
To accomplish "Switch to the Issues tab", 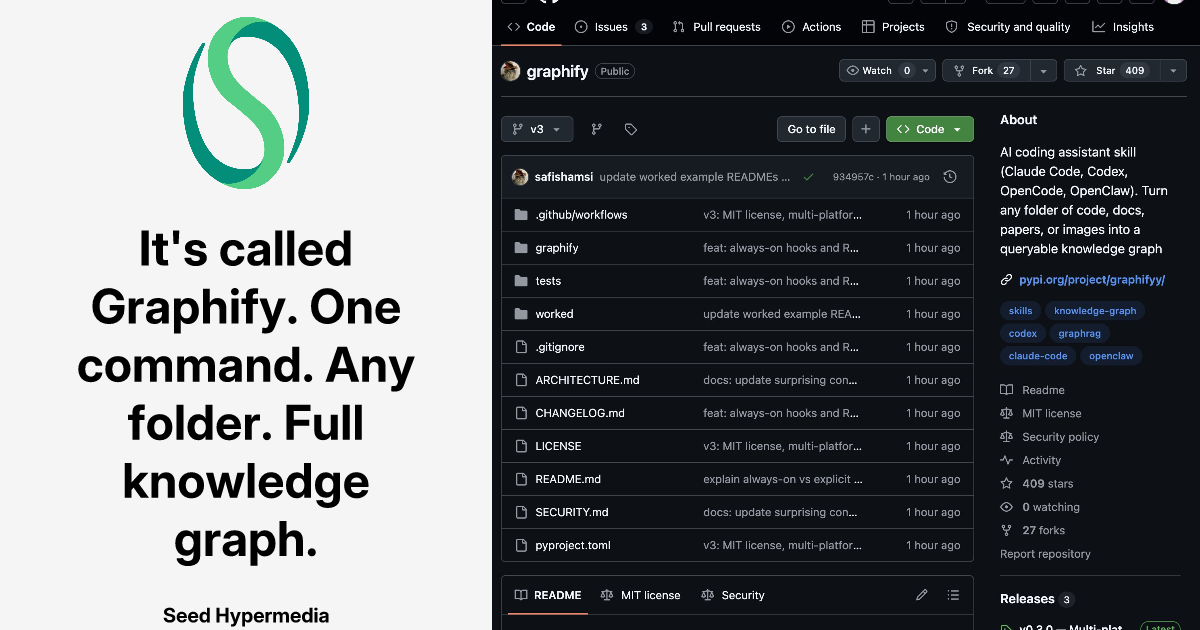I will click(x=612, y=27).
